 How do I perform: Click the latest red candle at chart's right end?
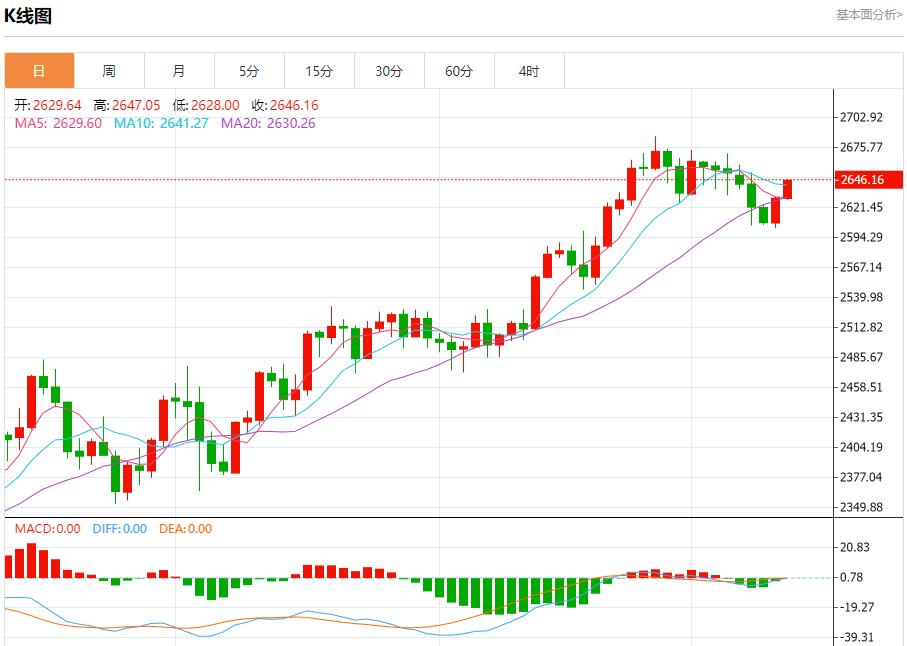coord(787,189)
